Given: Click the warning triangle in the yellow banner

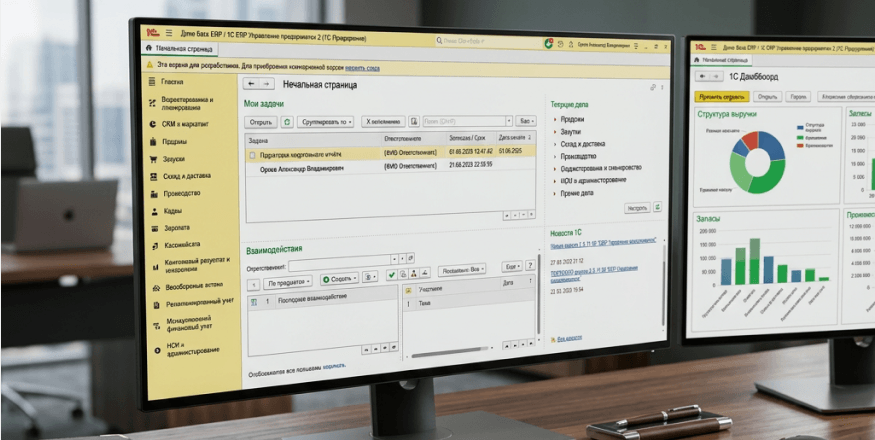Looking at the screenshot, I should [x=150, y=65].
